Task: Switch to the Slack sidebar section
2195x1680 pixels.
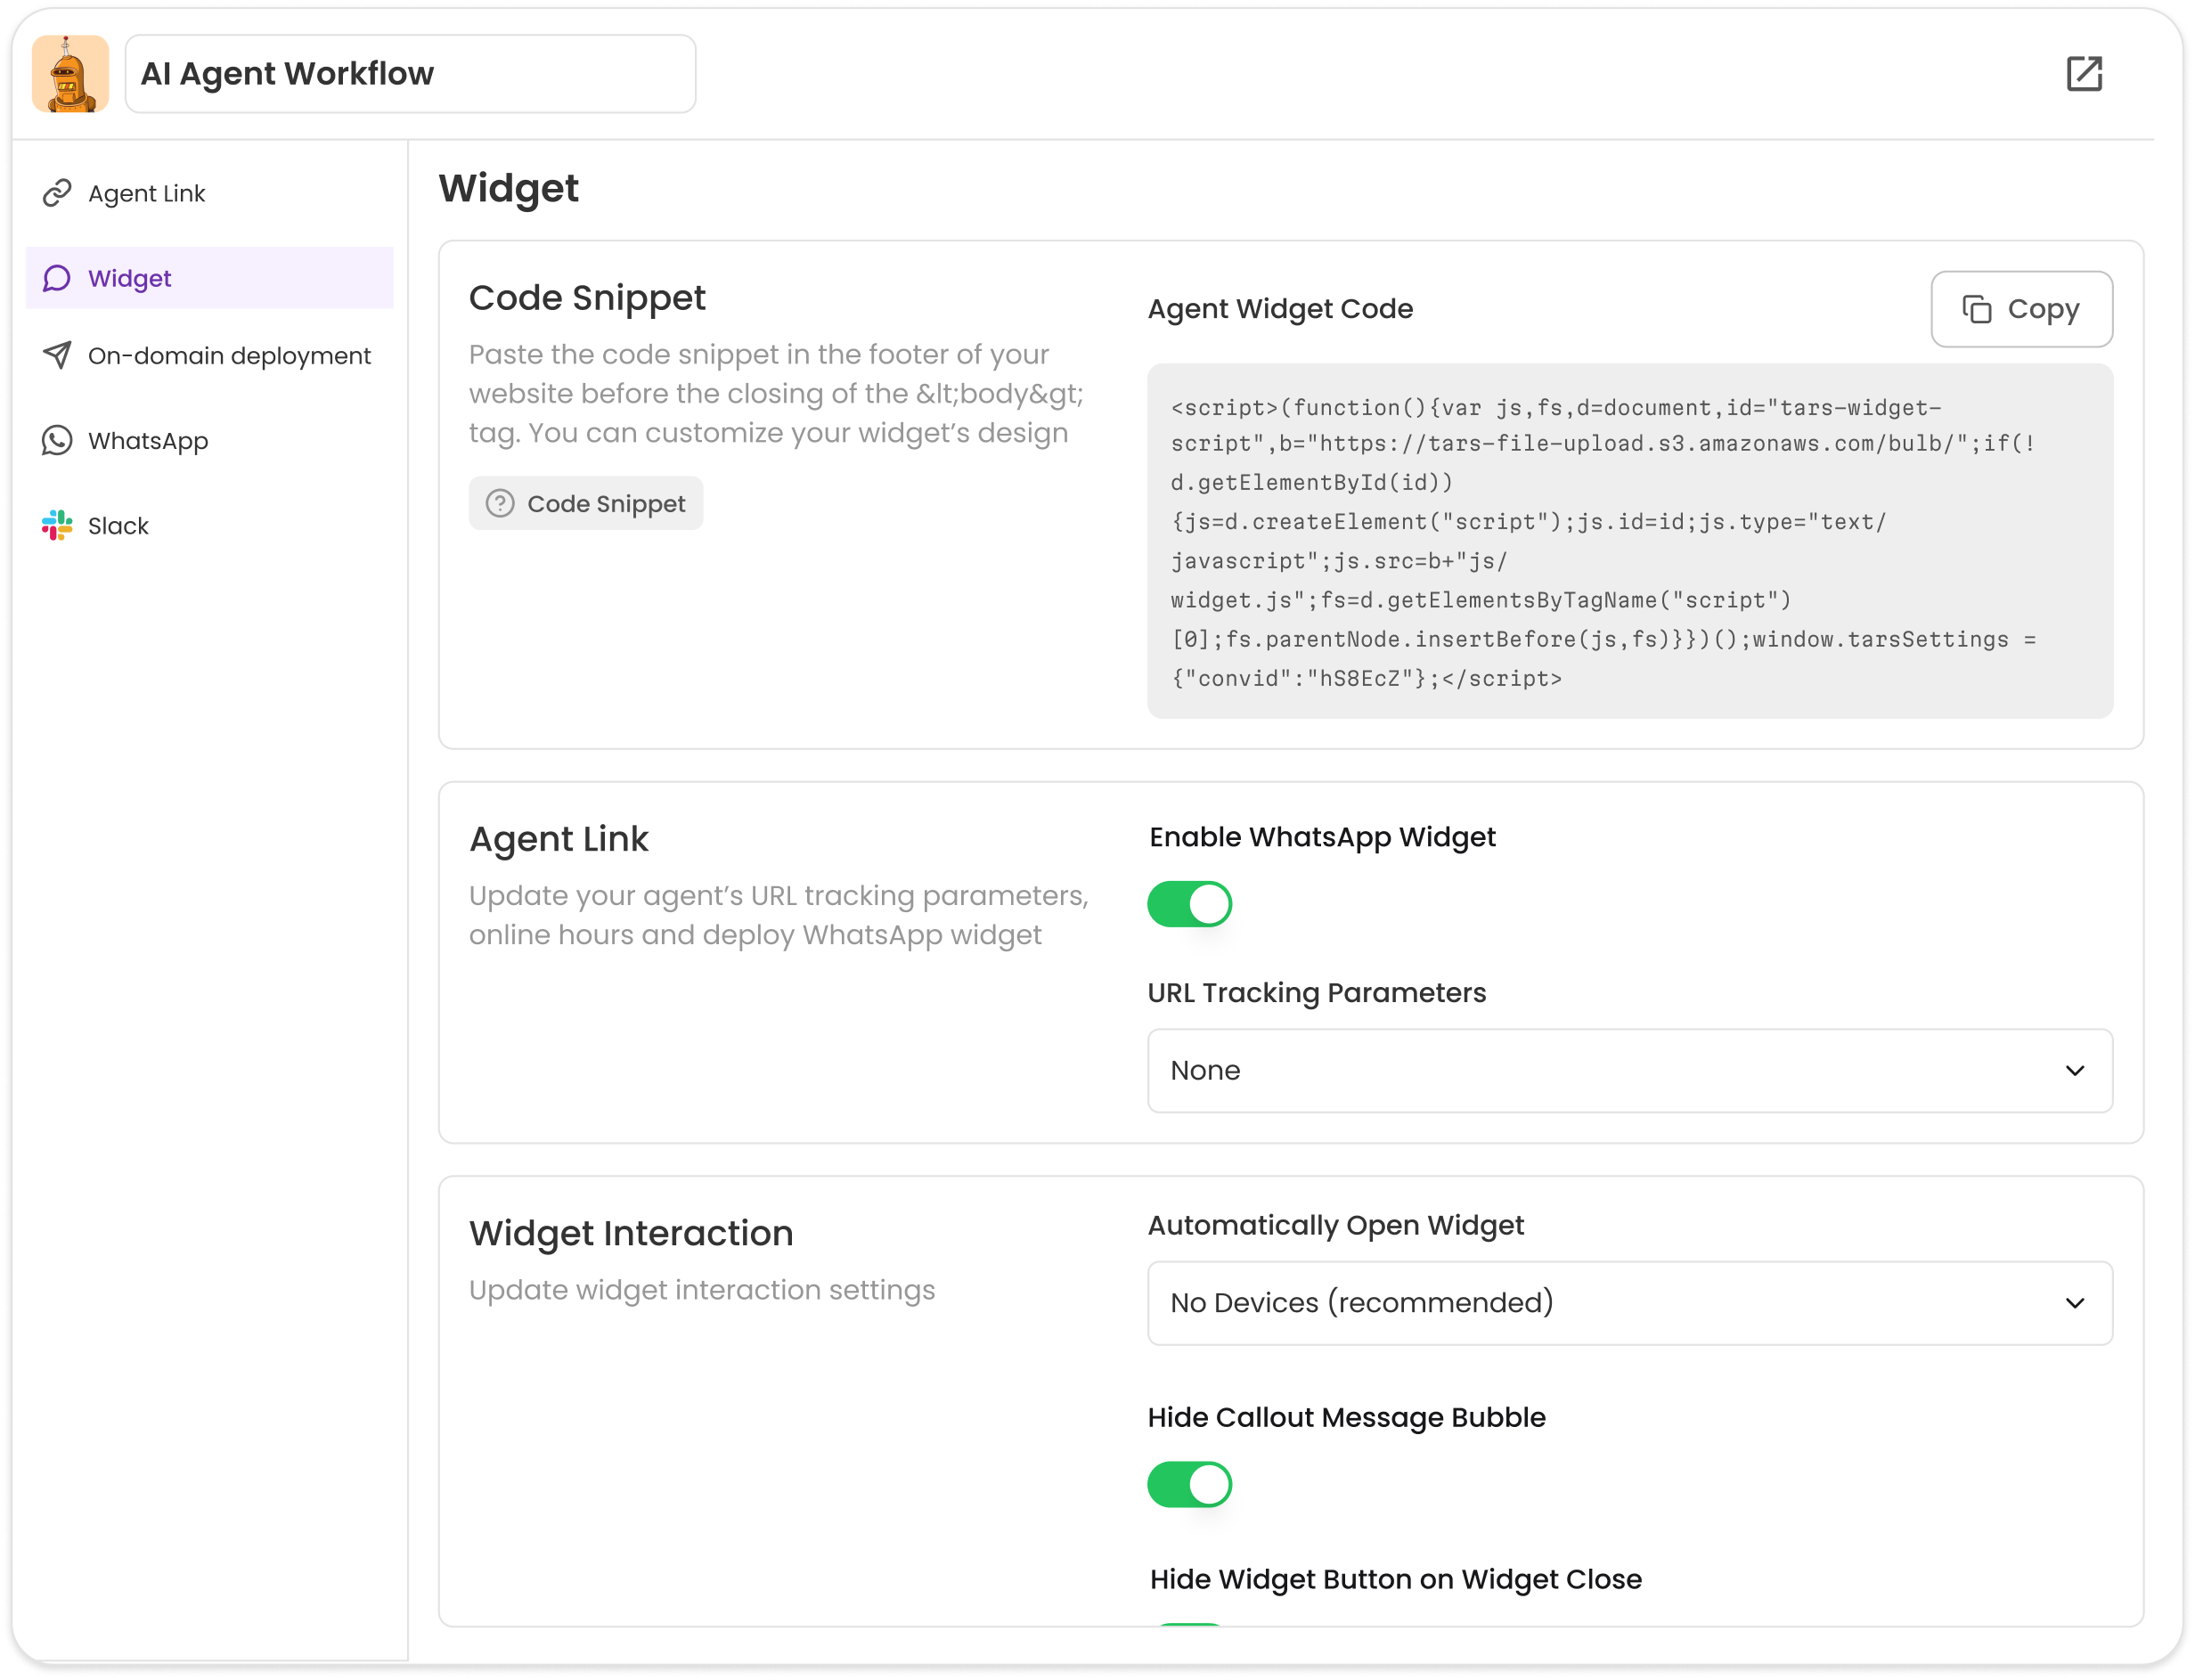Action: click(118, 525)
